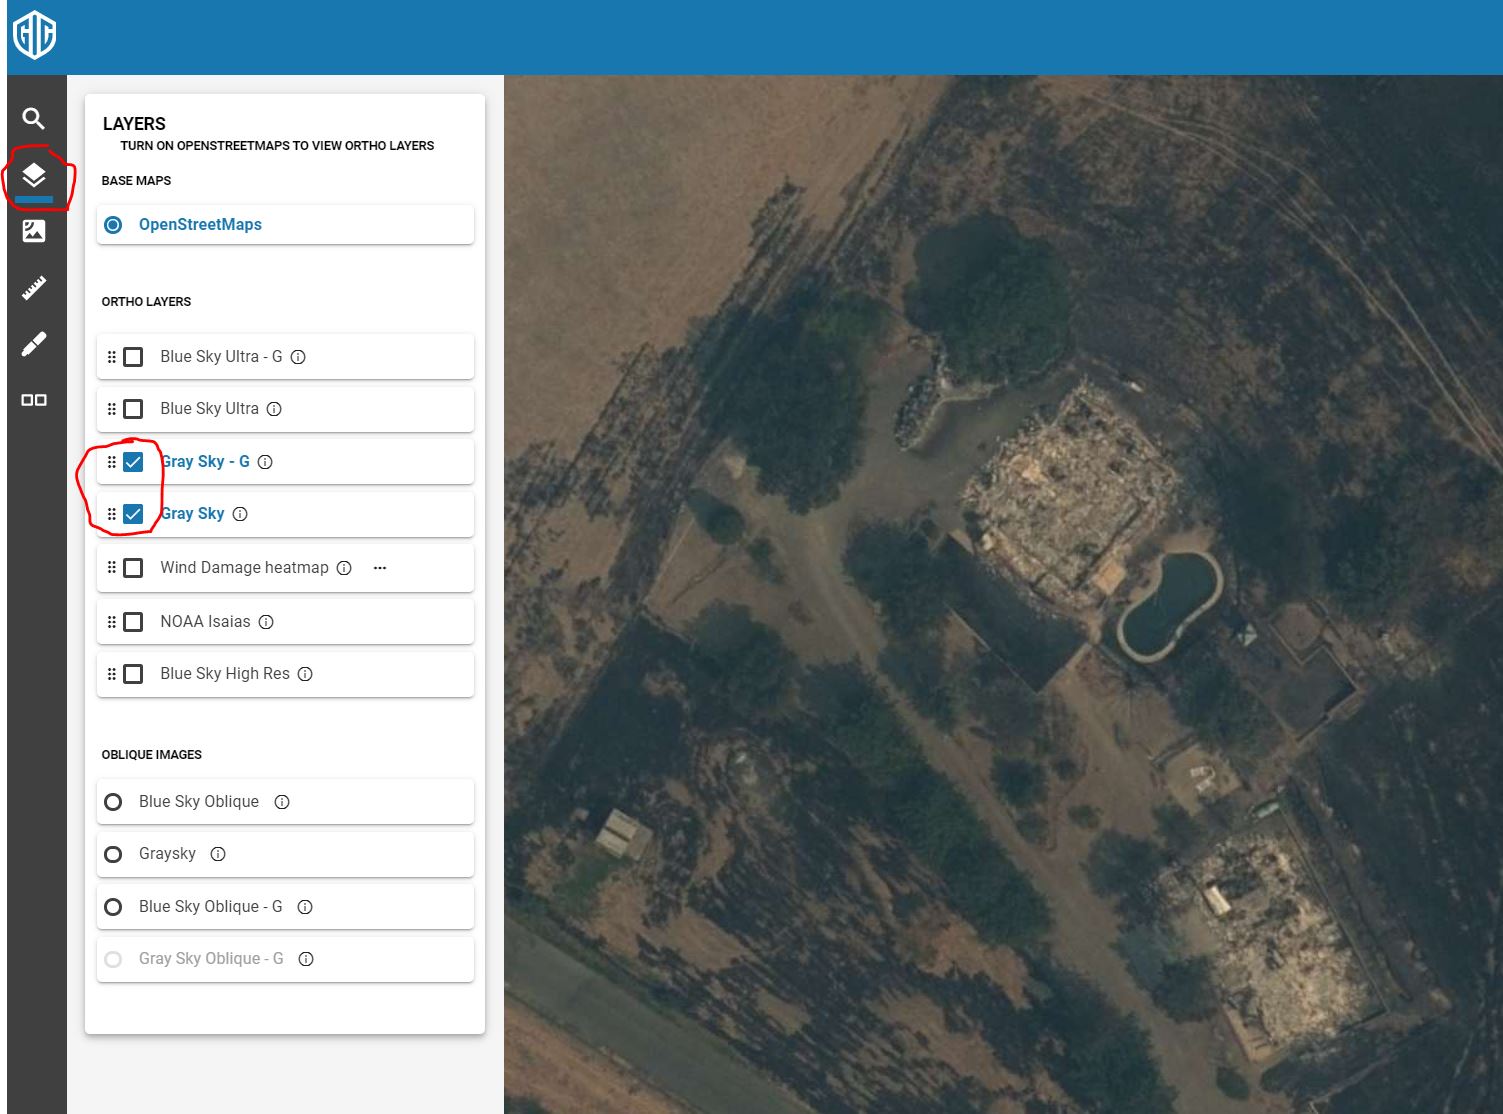Open the Layers panel icon

(x=34, y=176)
